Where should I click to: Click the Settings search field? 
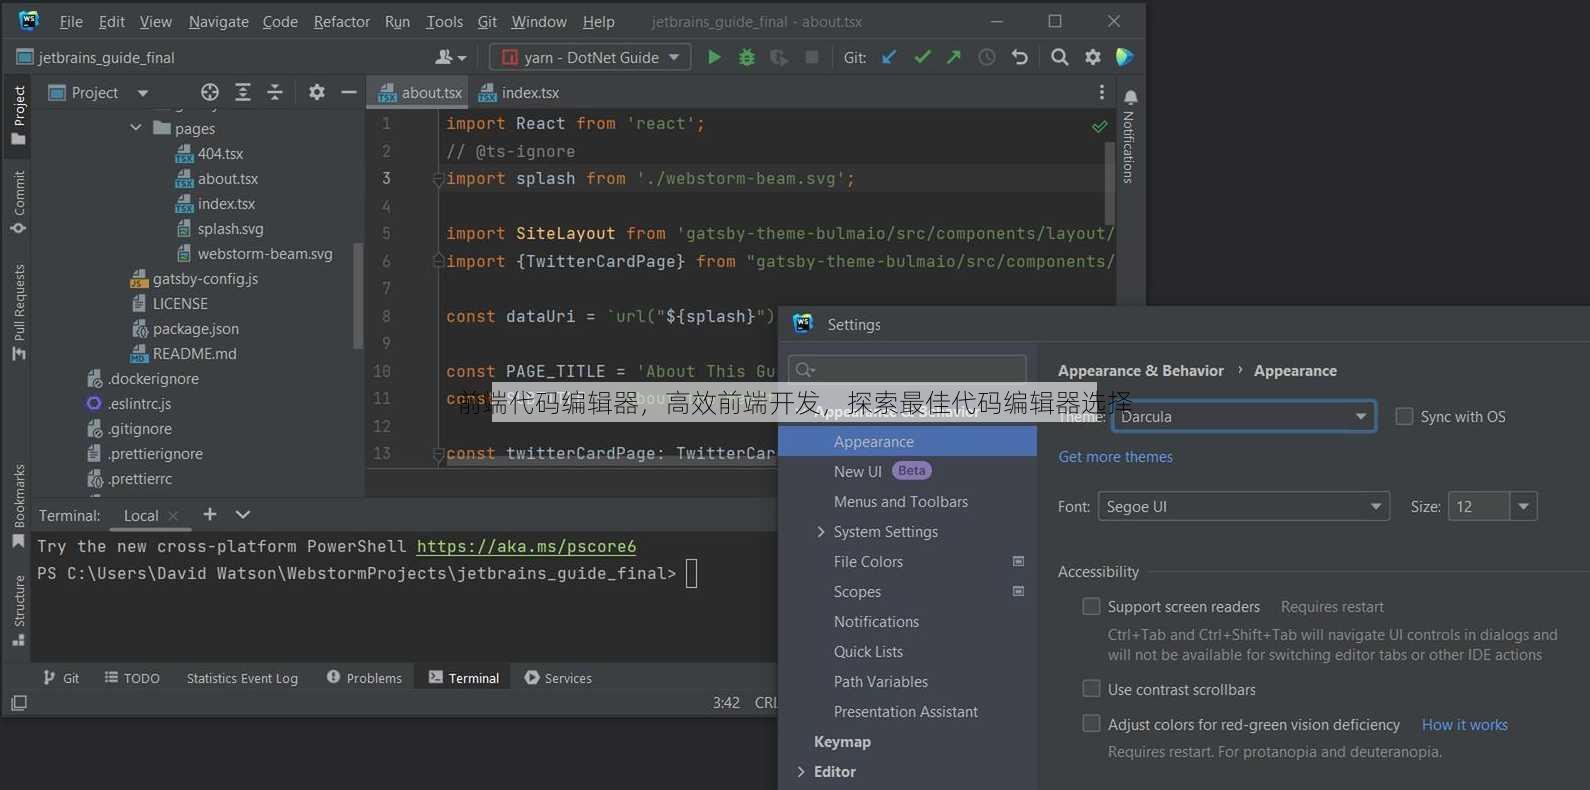[907, 370]
